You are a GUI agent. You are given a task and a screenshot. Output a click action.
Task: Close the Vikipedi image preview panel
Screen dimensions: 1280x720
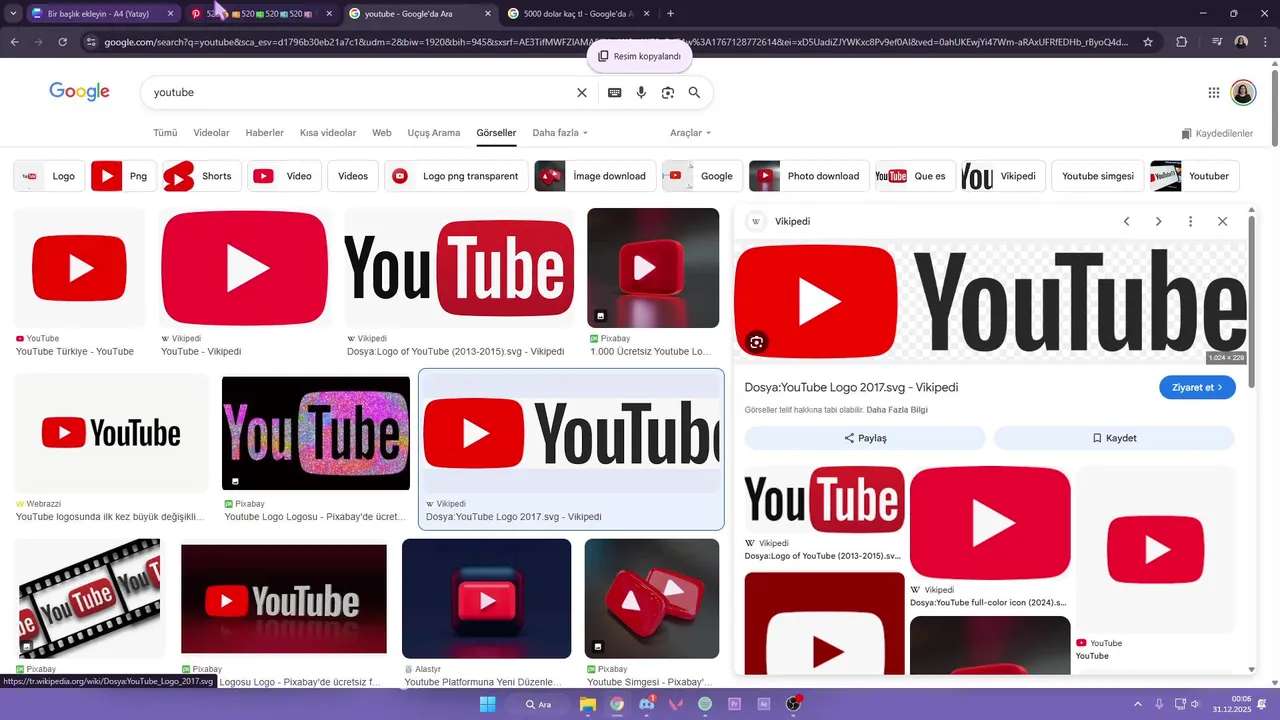tap(1222, 221)
